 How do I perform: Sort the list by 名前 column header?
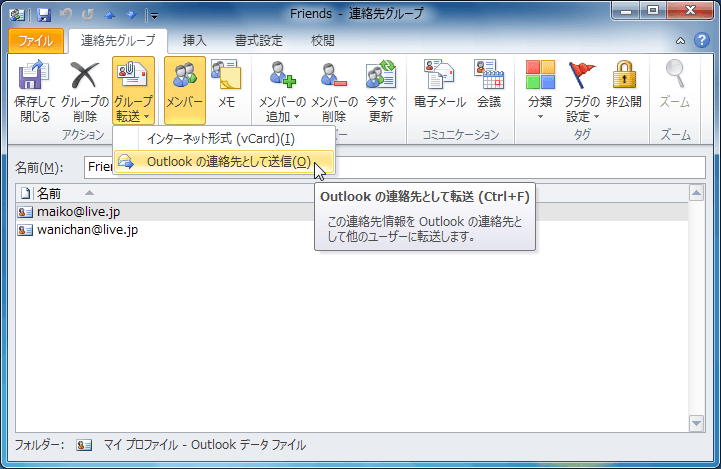point(49,194)
